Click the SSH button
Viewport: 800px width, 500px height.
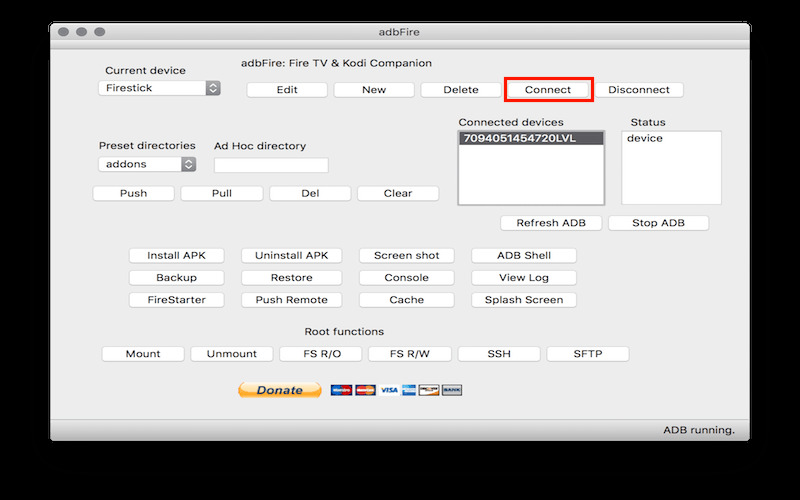click(499, 354)
